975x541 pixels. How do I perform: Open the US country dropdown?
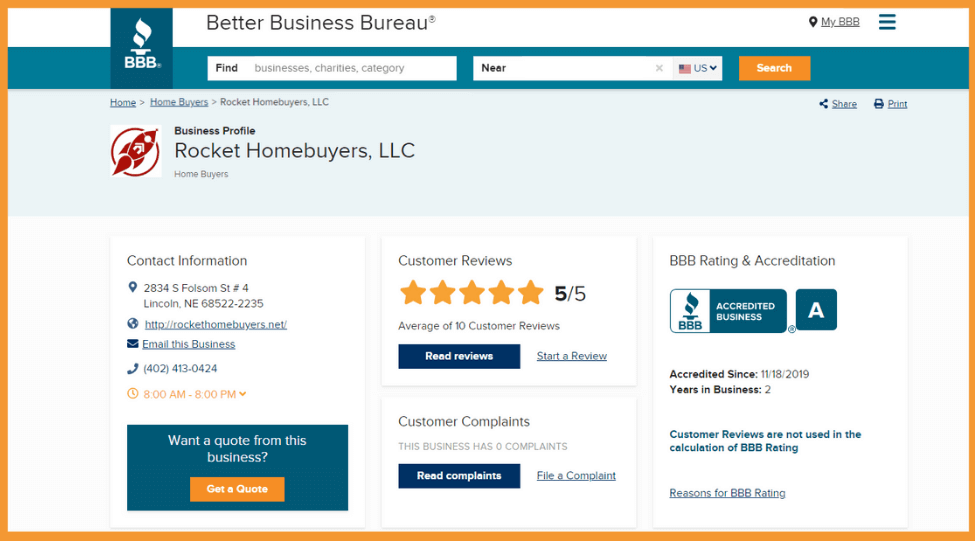click(x=697, y=68)
